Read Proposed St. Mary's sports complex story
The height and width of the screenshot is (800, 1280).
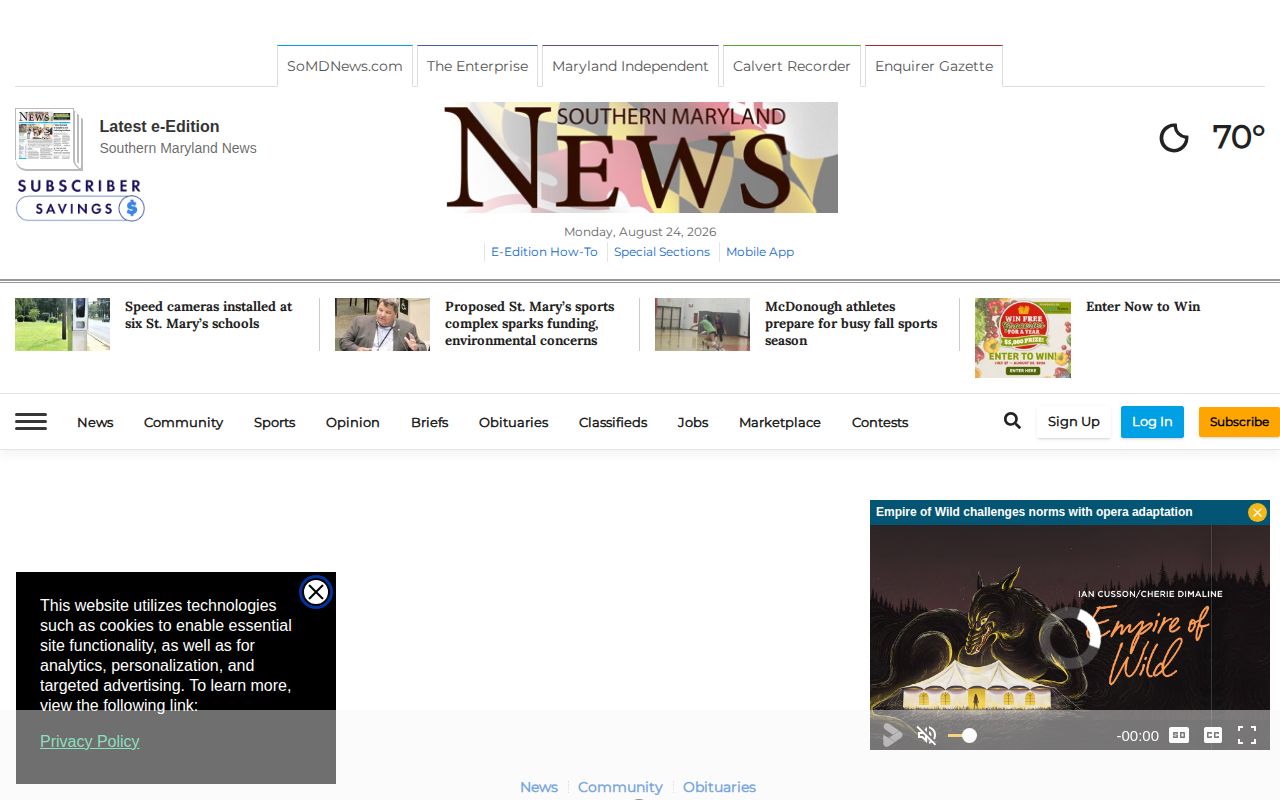click(x=530, y=323)
